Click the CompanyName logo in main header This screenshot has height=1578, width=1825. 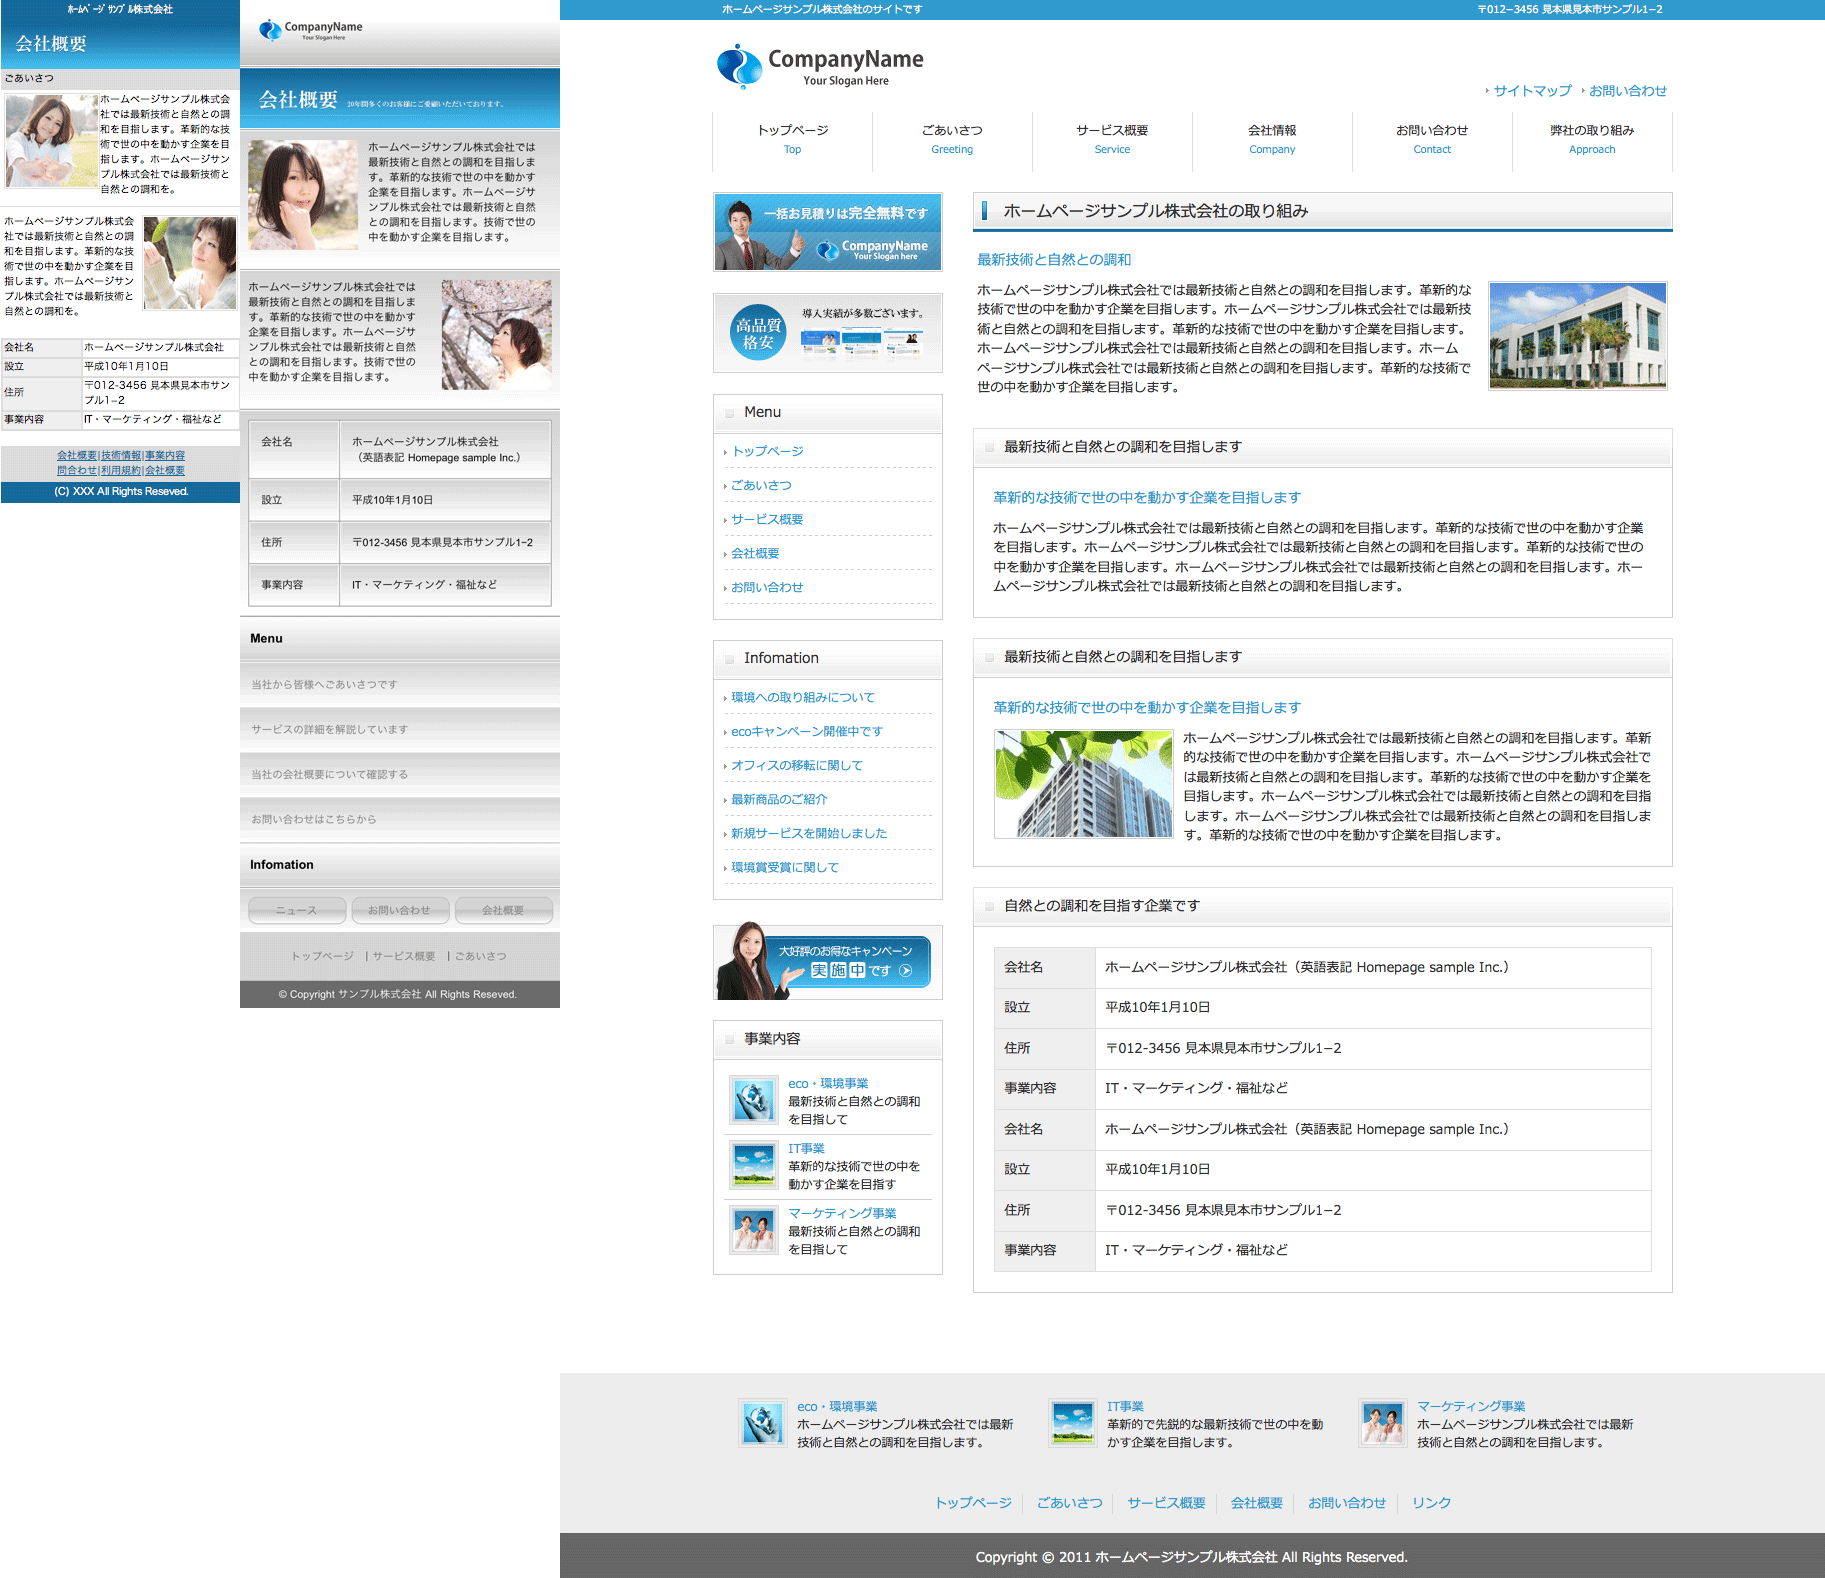click(x=820, y=66)
